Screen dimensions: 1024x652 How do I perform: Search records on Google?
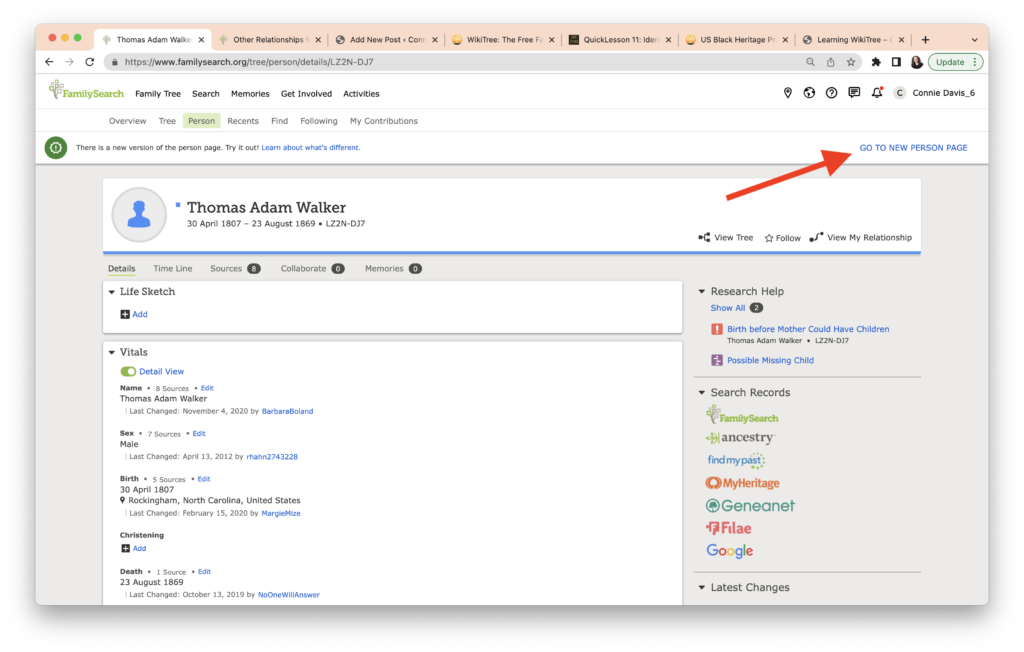click(x=729, y=551)
